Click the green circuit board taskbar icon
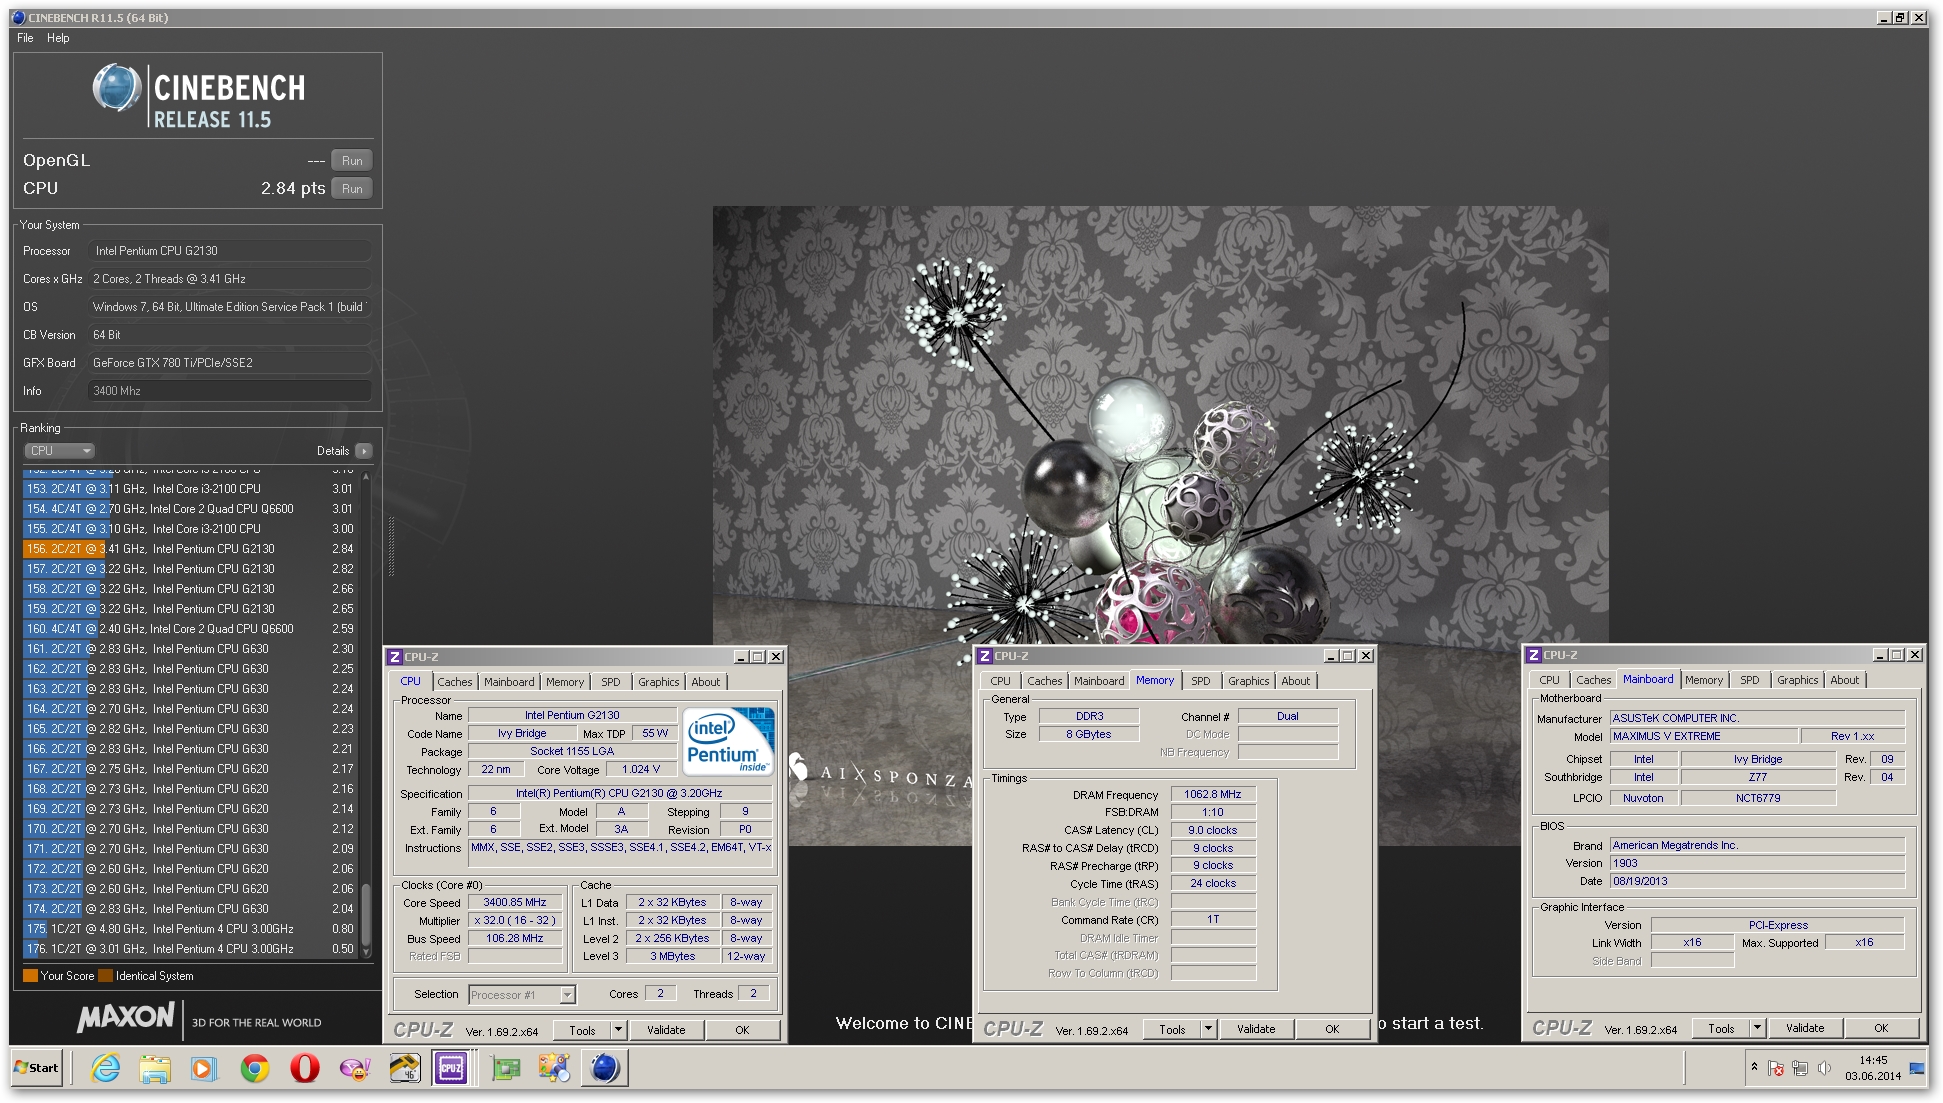 [x=506, y=1068]
